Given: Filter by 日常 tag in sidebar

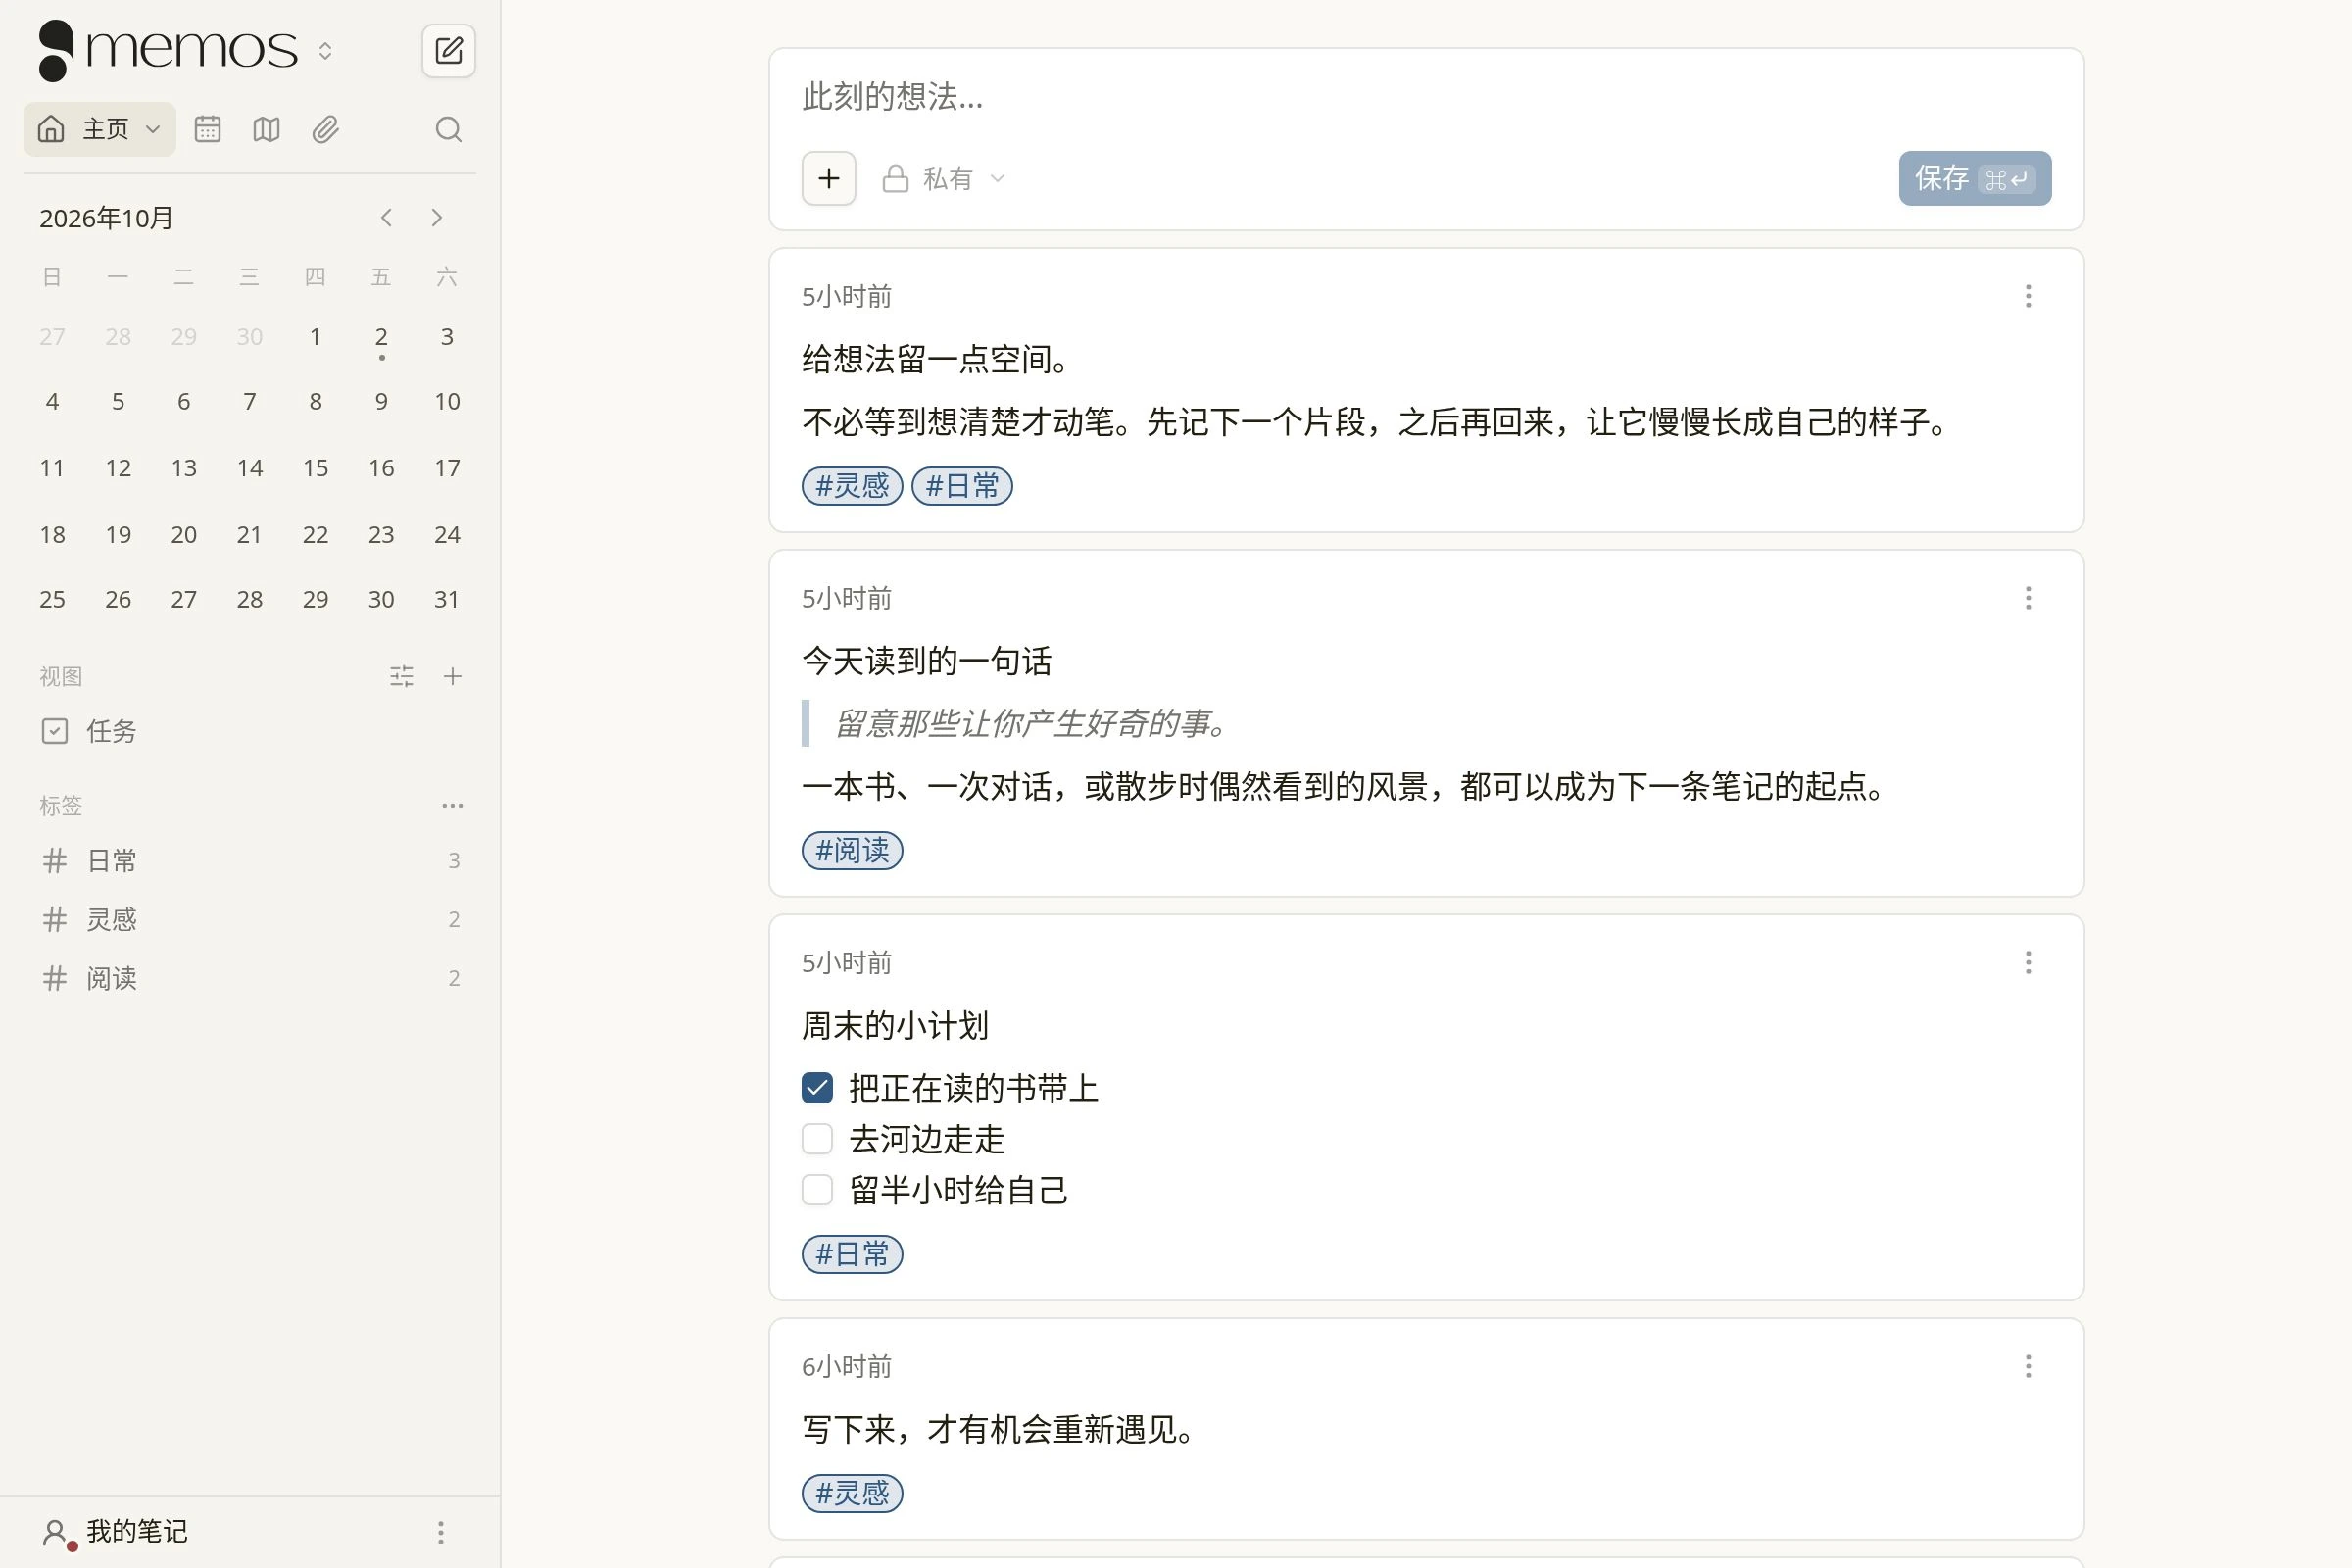Looking at the screenshot, I should pos(250,860).
